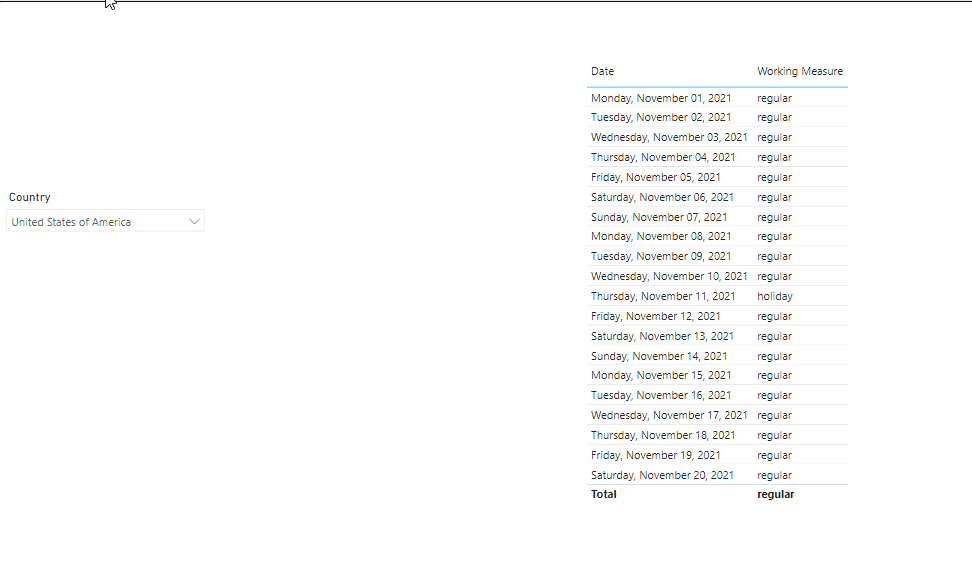Select the Friday, November 19, 2021 row
This screenshot has height=573, width=972.
tap(717, 455)
